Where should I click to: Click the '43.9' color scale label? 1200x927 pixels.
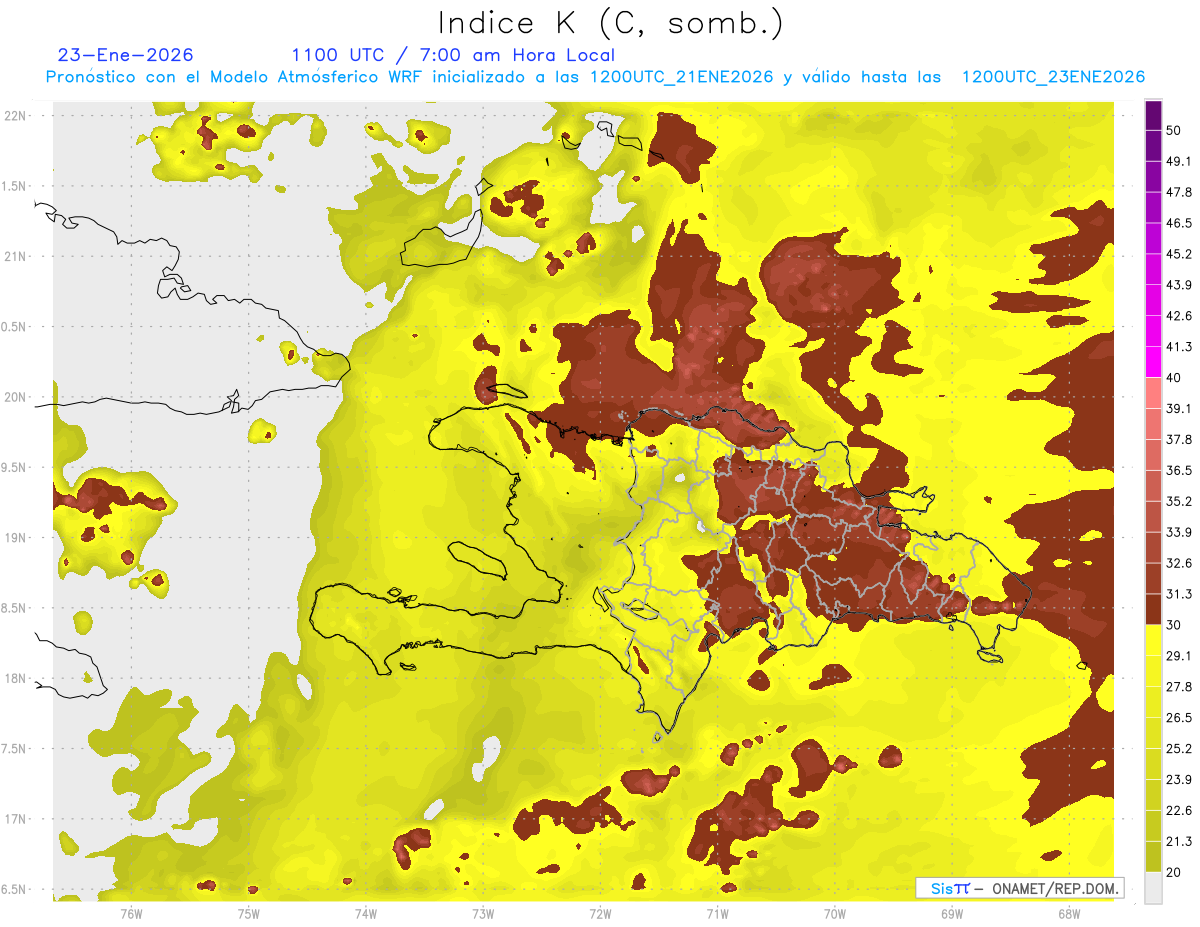[x=1179, y=285]
